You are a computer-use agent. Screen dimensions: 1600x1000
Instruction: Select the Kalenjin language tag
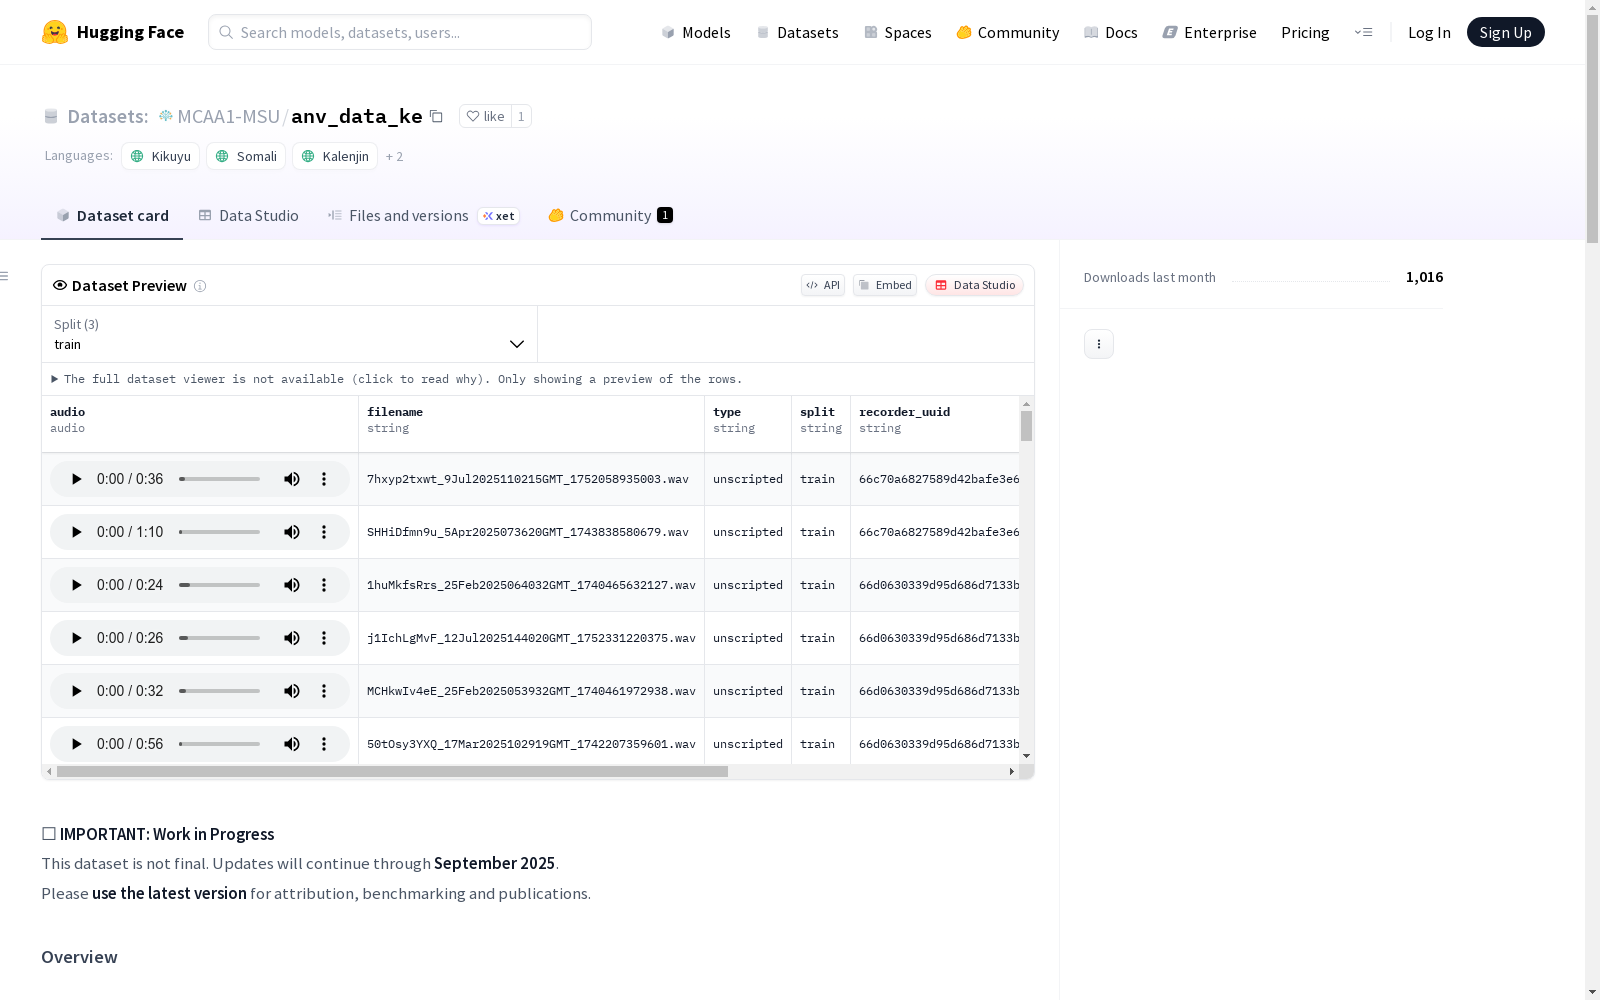coord(335,156)
